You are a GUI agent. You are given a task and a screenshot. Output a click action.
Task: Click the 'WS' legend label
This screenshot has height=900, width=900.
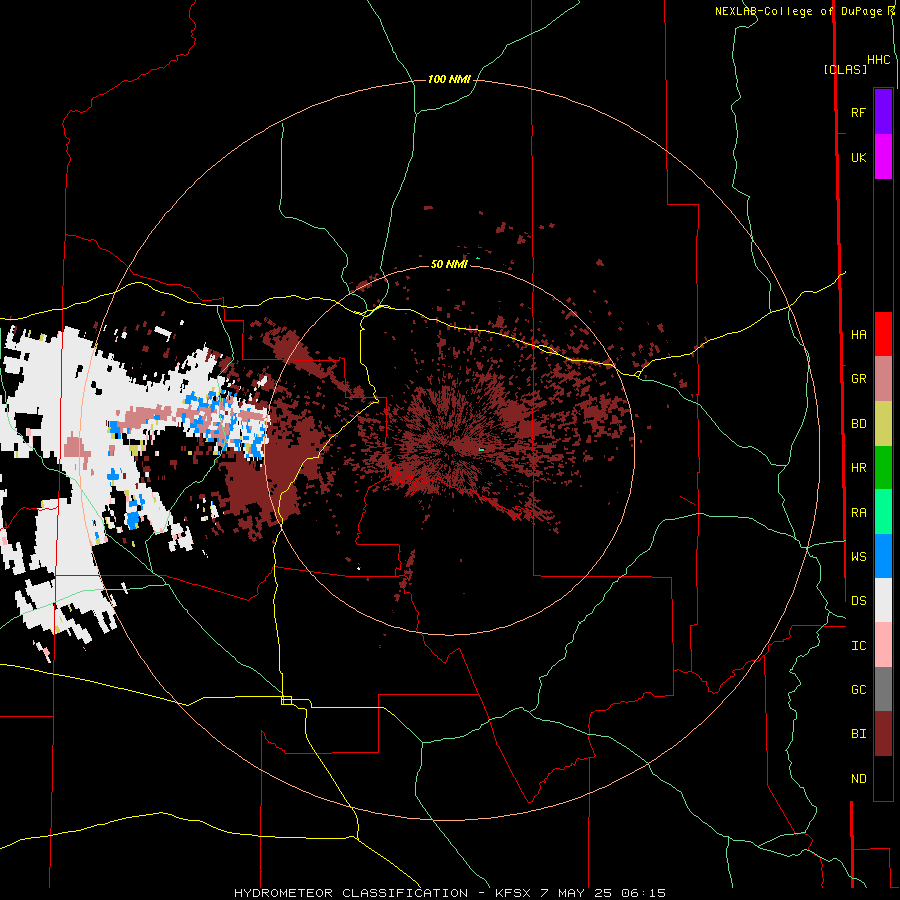coord(858,556)
